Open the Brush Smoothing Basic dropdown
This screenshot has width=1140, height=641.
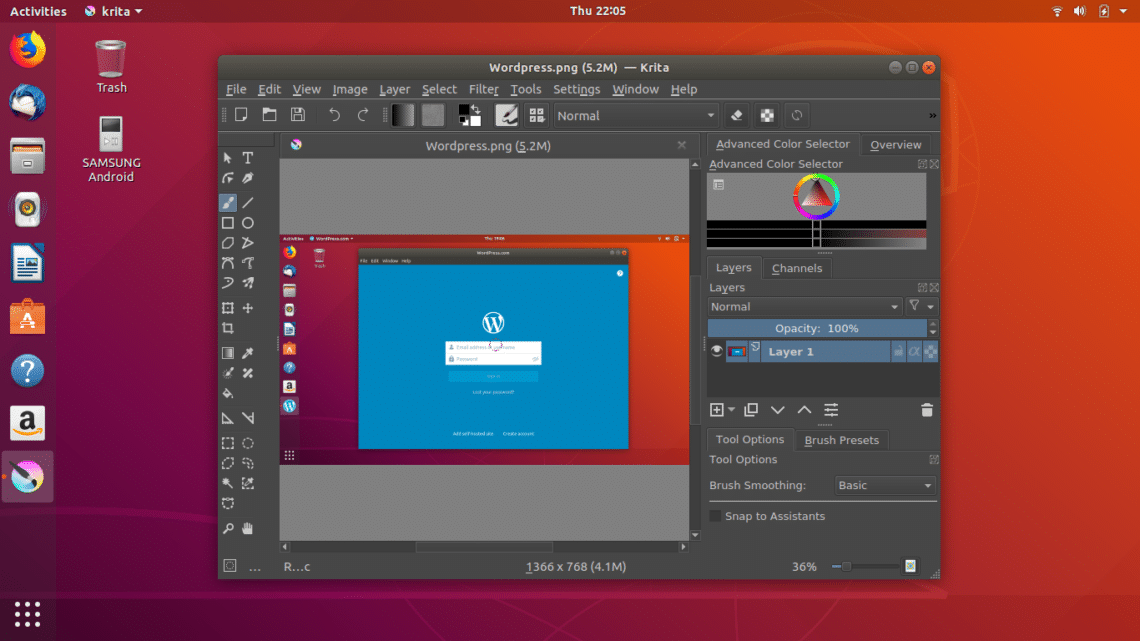pyautogui.click(x=885, y=485)
